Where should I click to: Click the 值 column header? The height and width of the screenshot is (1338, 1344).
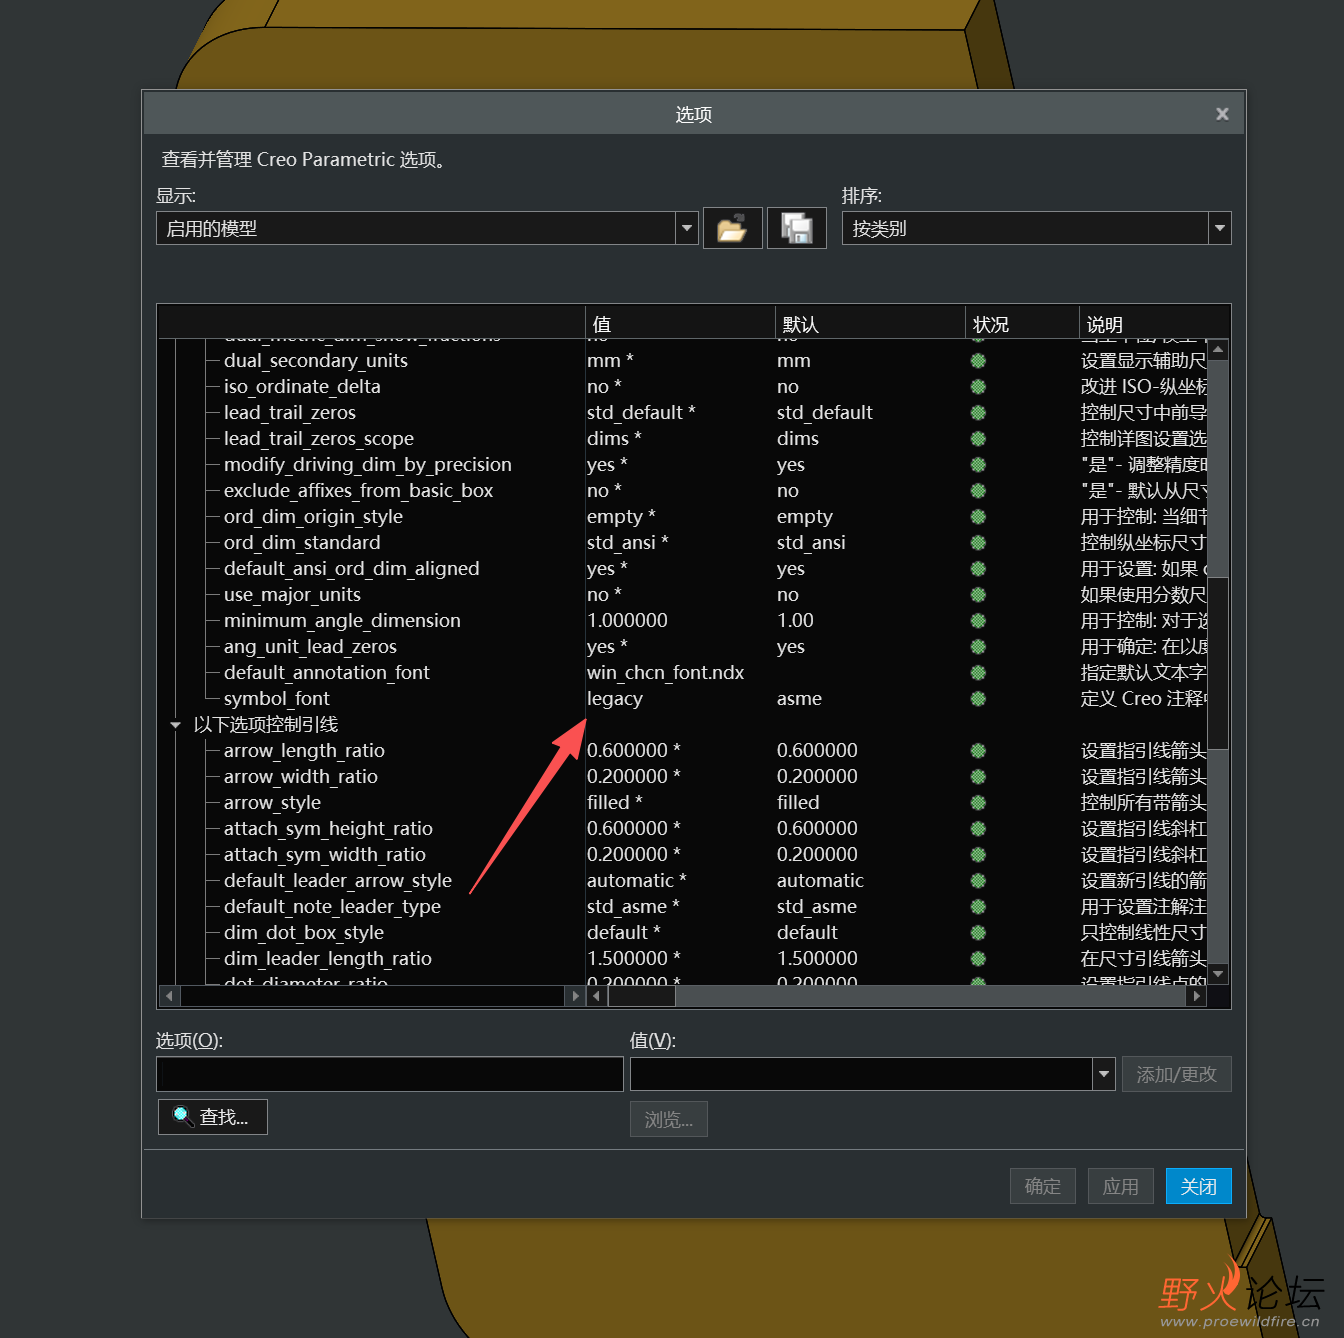click(680, 324)
